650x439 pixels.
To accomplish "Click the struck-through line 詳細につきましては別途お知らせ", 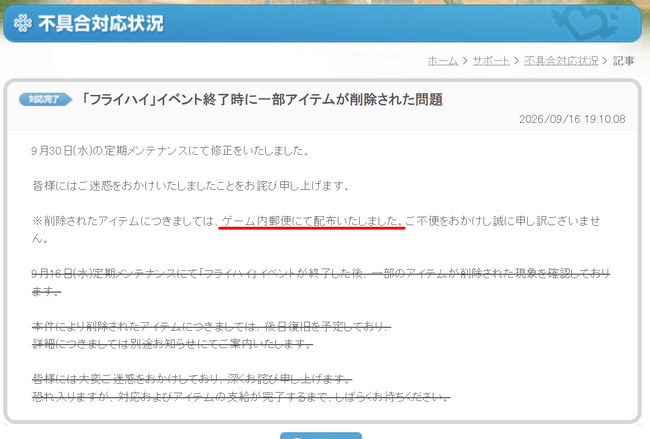I will [172, 344].
